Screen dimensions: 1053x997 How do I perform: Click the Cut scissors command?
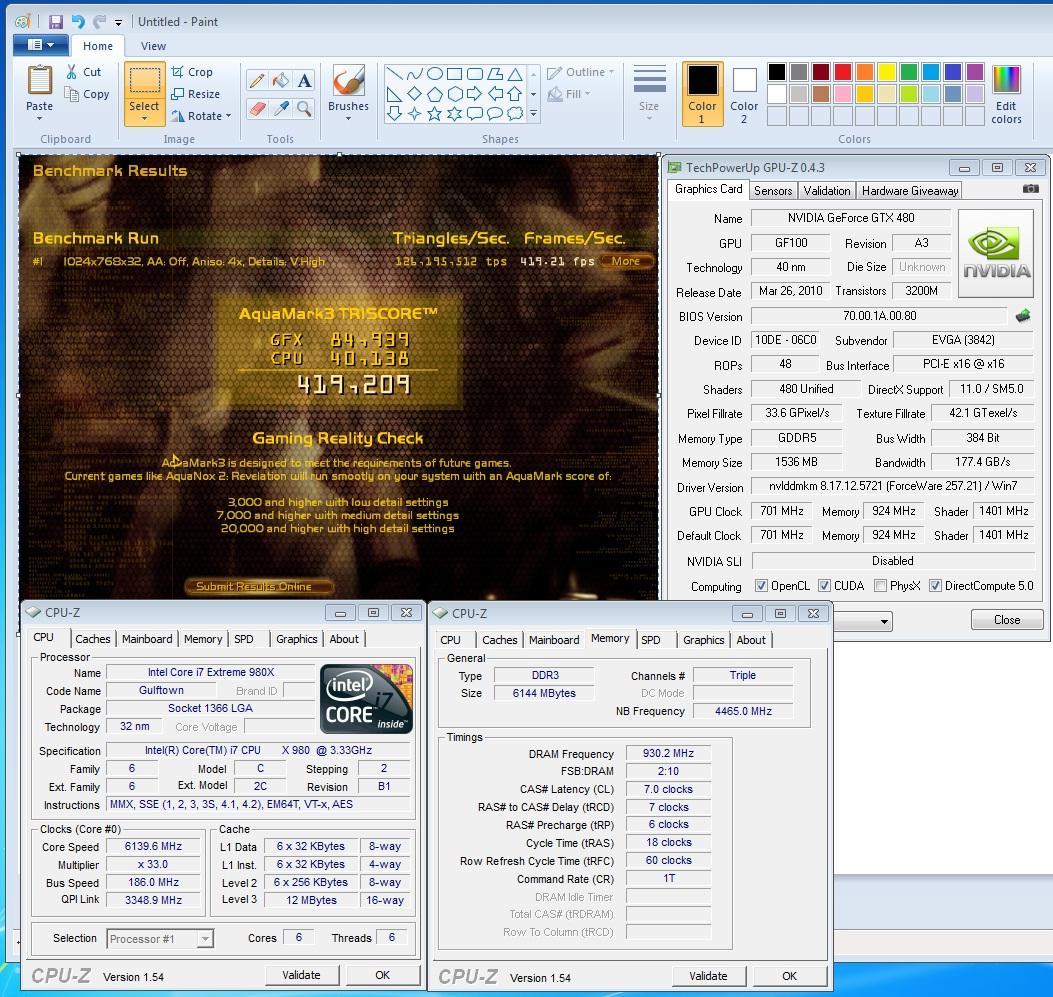(83, 72)
